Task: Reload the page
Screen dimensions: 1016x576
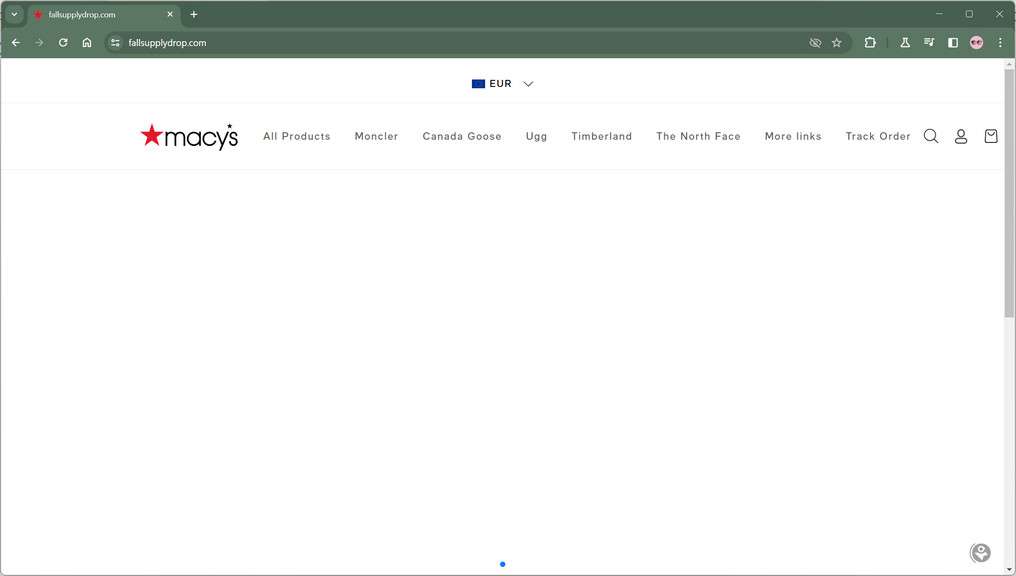Action: (63, 43)
